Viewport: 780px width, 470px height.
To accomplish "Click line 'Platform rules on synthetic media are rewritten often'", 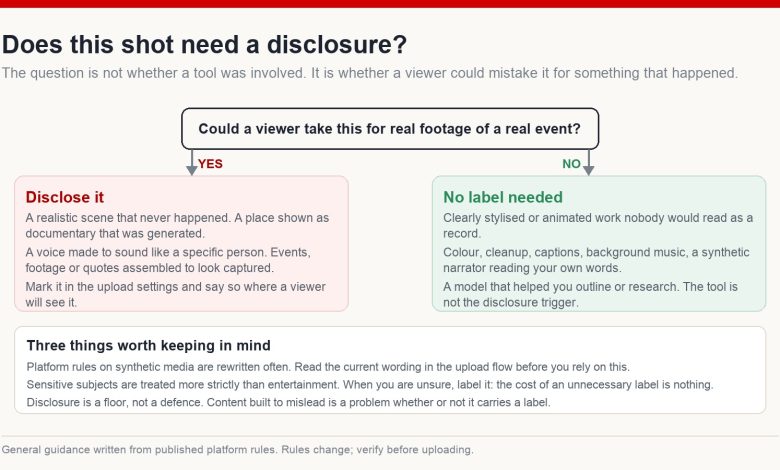I will [328, 367].
